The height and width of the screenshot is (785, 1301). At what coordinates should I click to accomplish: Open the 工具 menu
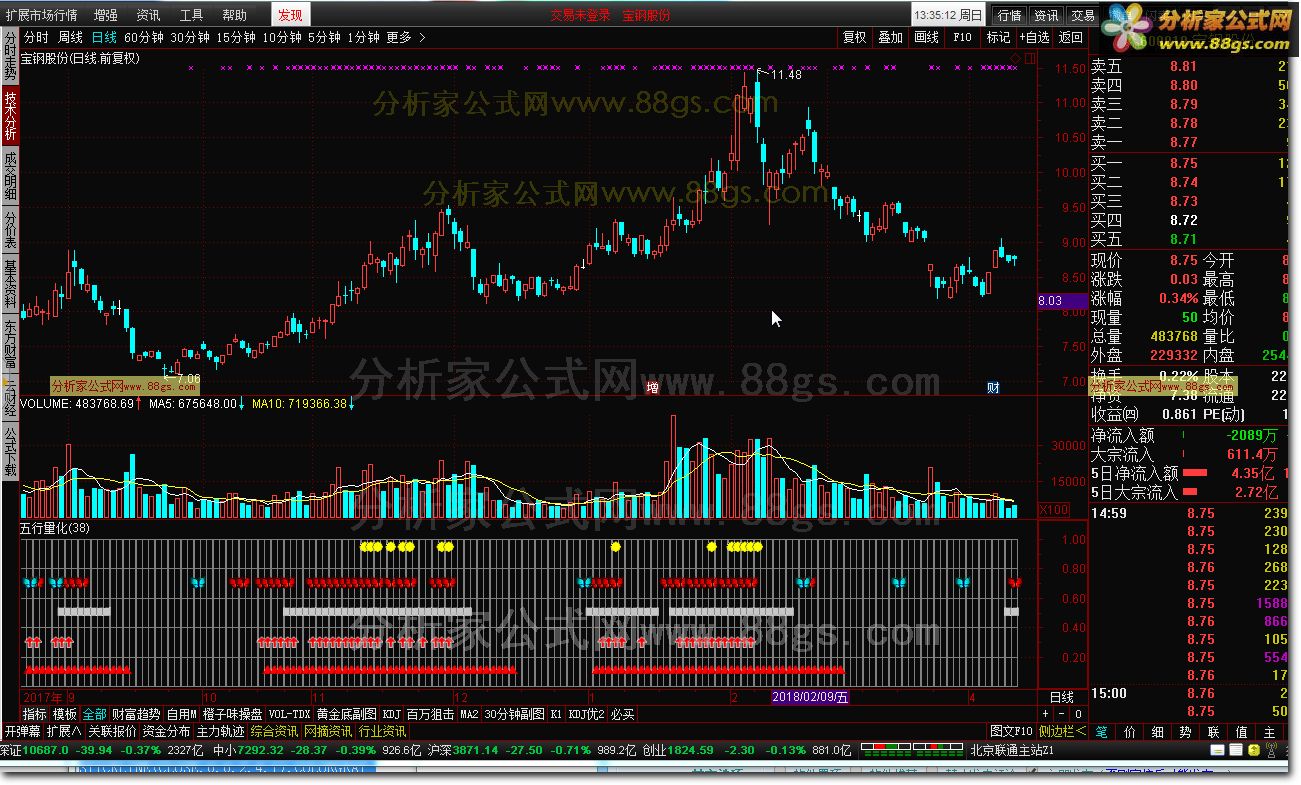pos(191,15)
